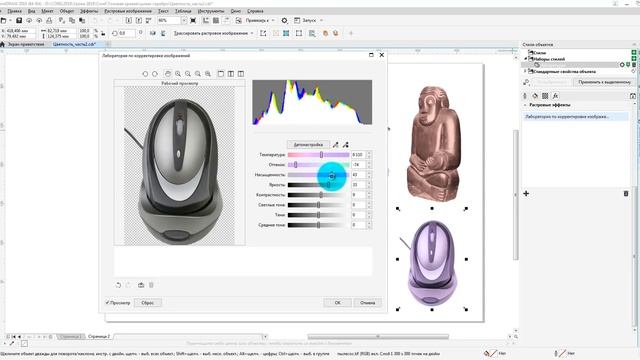Viewport: 640px width, 360px height.
Task: Open the Запуск launcher dropdown
Action: point(321,20)
